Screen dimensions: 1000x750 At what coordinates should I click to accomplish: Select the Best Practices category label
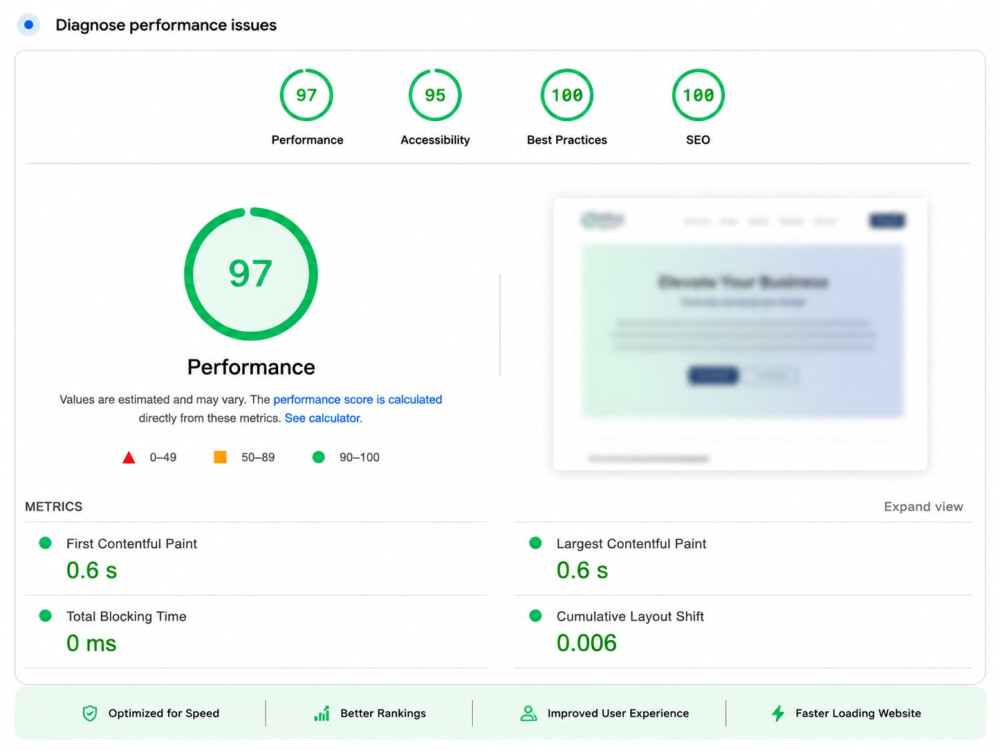pyautogui.click(x=567, y=140)
